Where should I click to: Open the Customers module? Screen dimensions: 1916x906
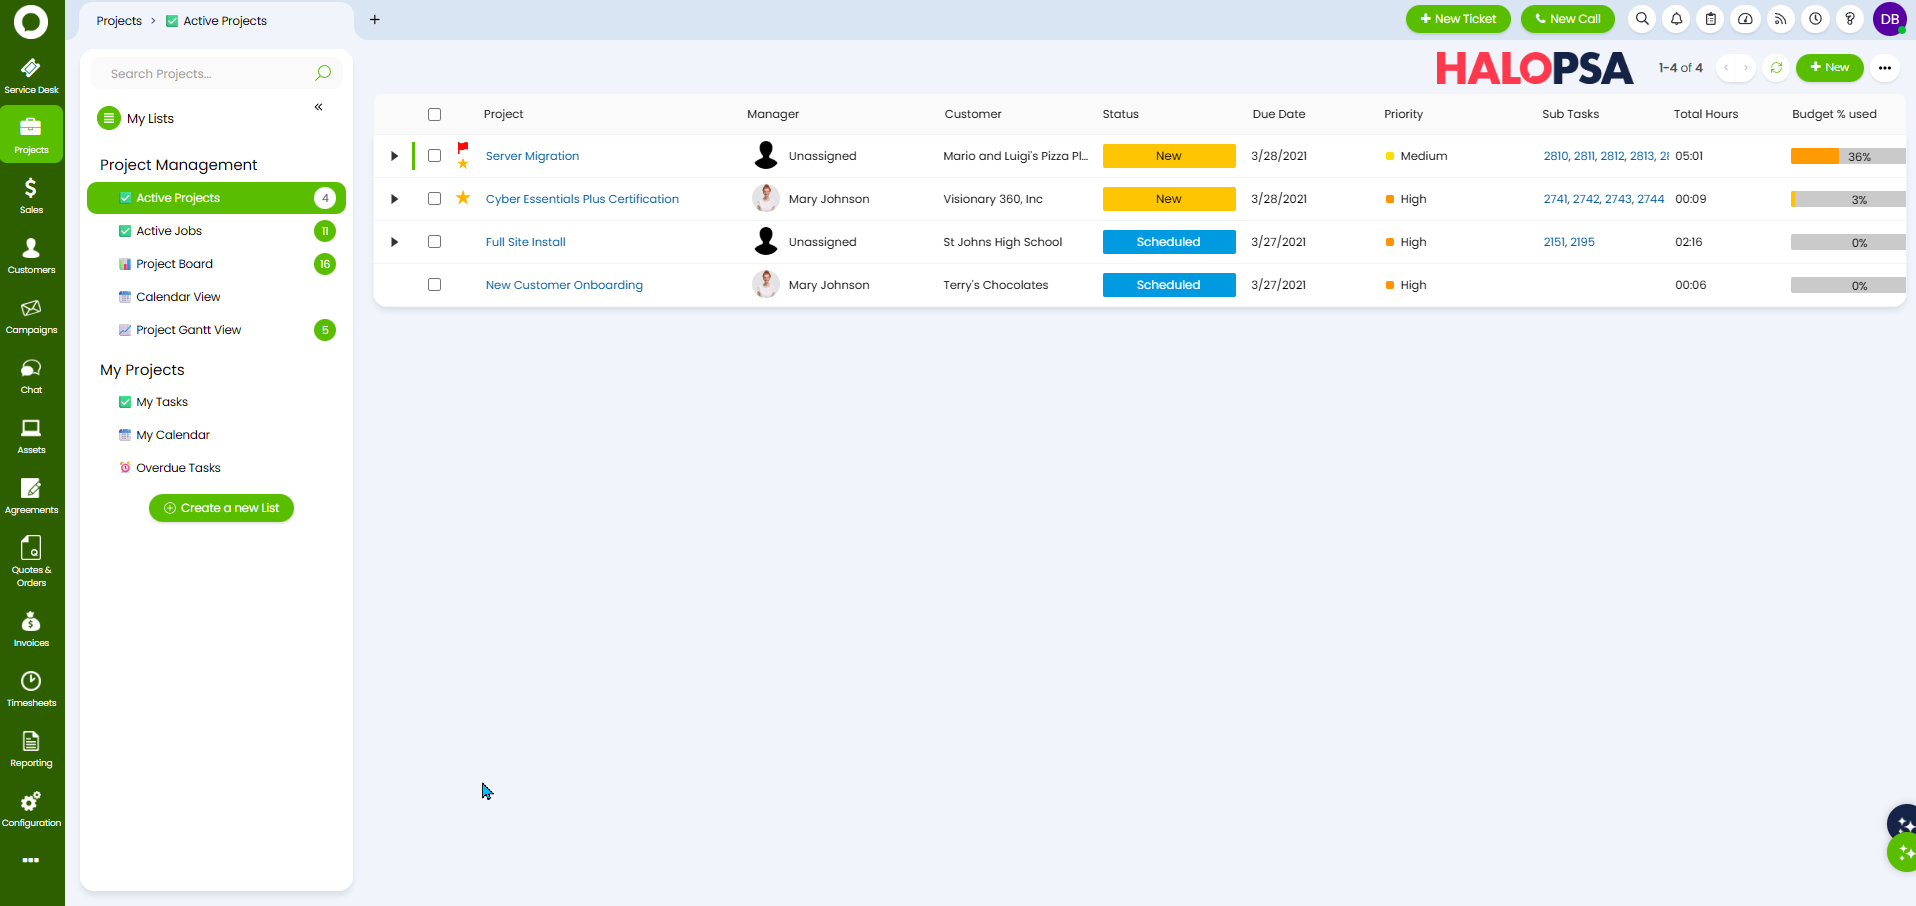point(31,255)
